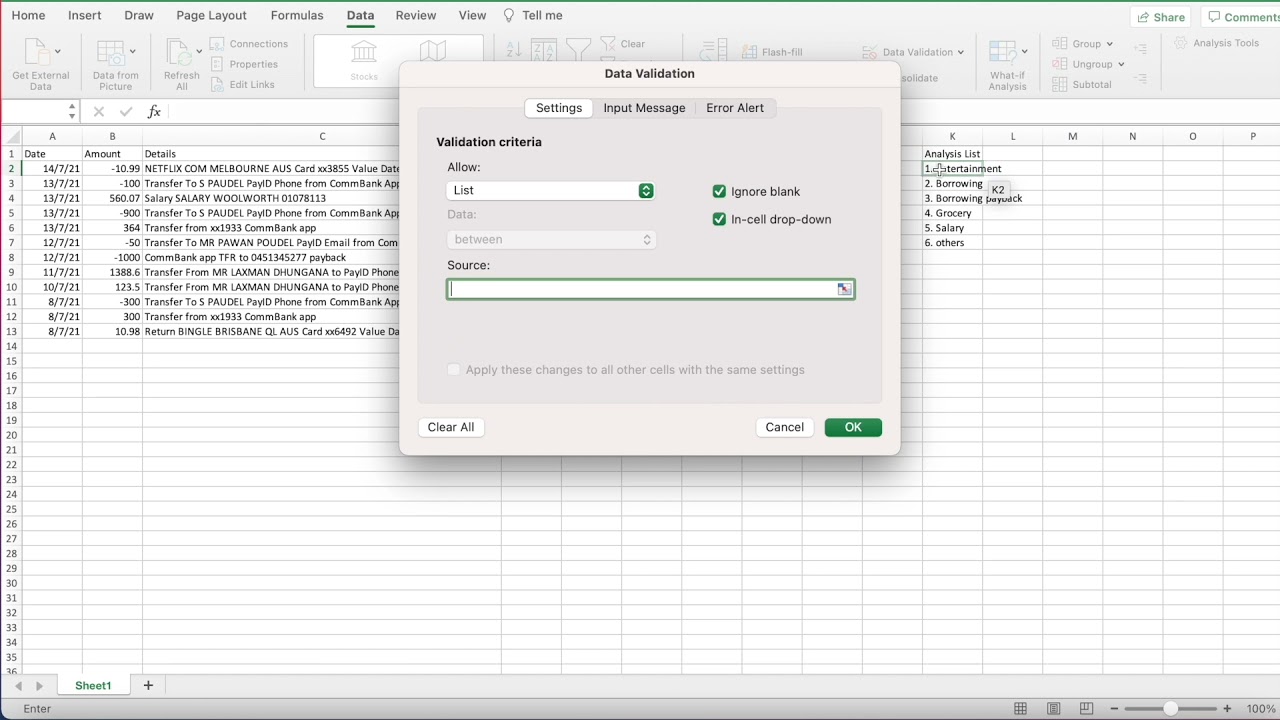Open the Allow dropdown showing List

pos(550,190)
